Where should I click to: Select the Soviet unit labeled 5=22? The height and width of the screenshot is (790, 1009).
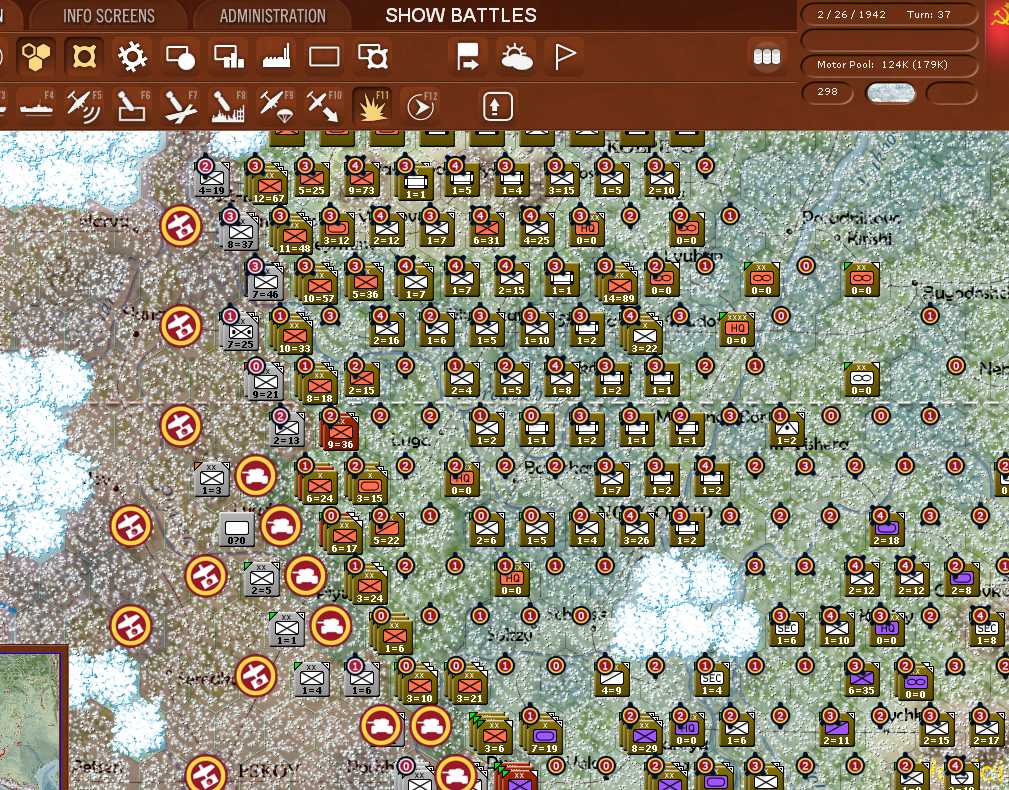pos(386,531)
